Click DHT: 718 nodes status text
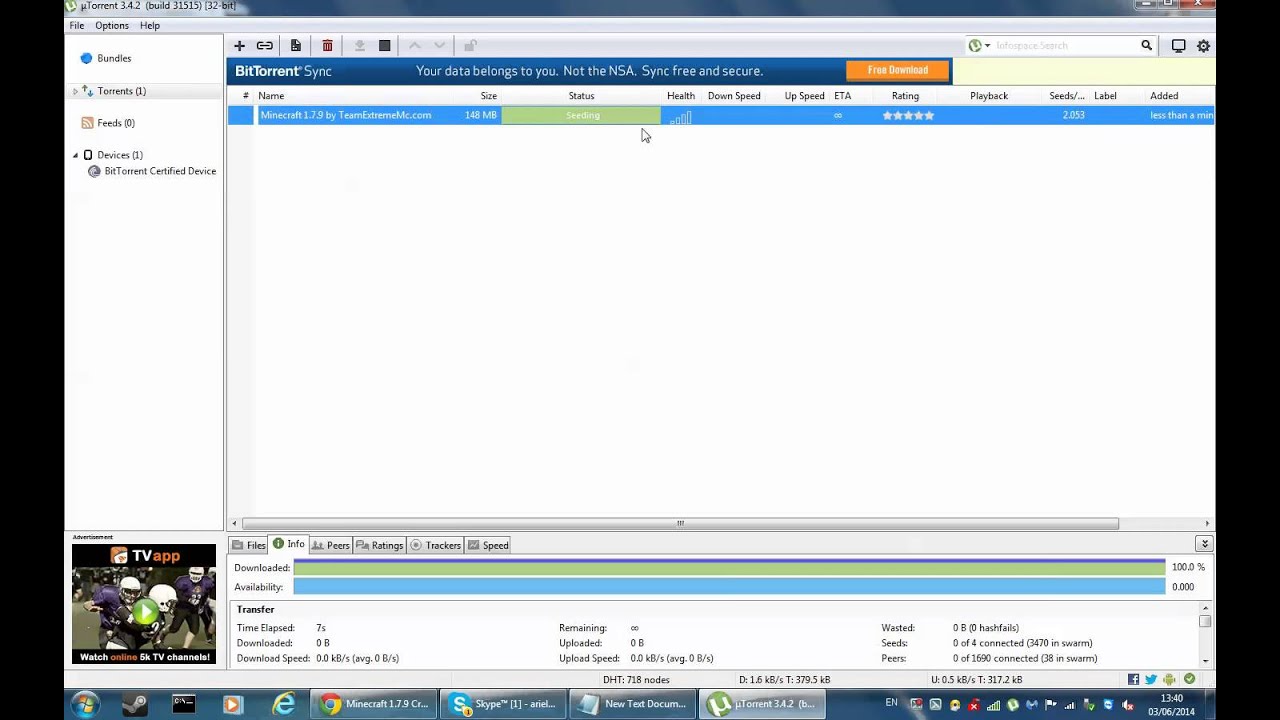Screen dimensions: 1280x720 tap(636, 680)
